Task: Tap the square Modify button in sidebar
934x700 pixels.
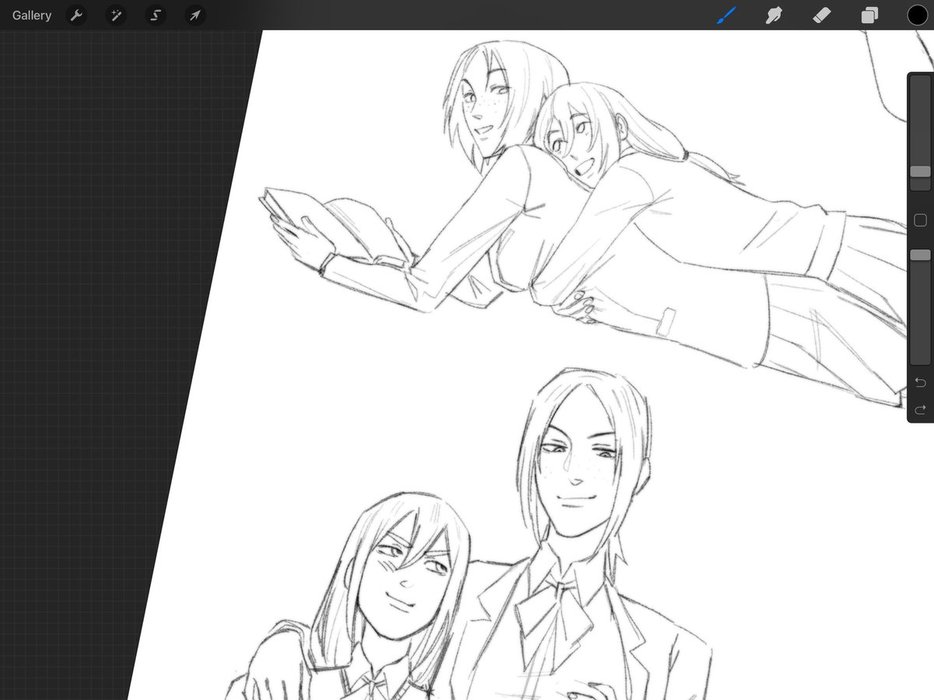Action: coord(920,220)
